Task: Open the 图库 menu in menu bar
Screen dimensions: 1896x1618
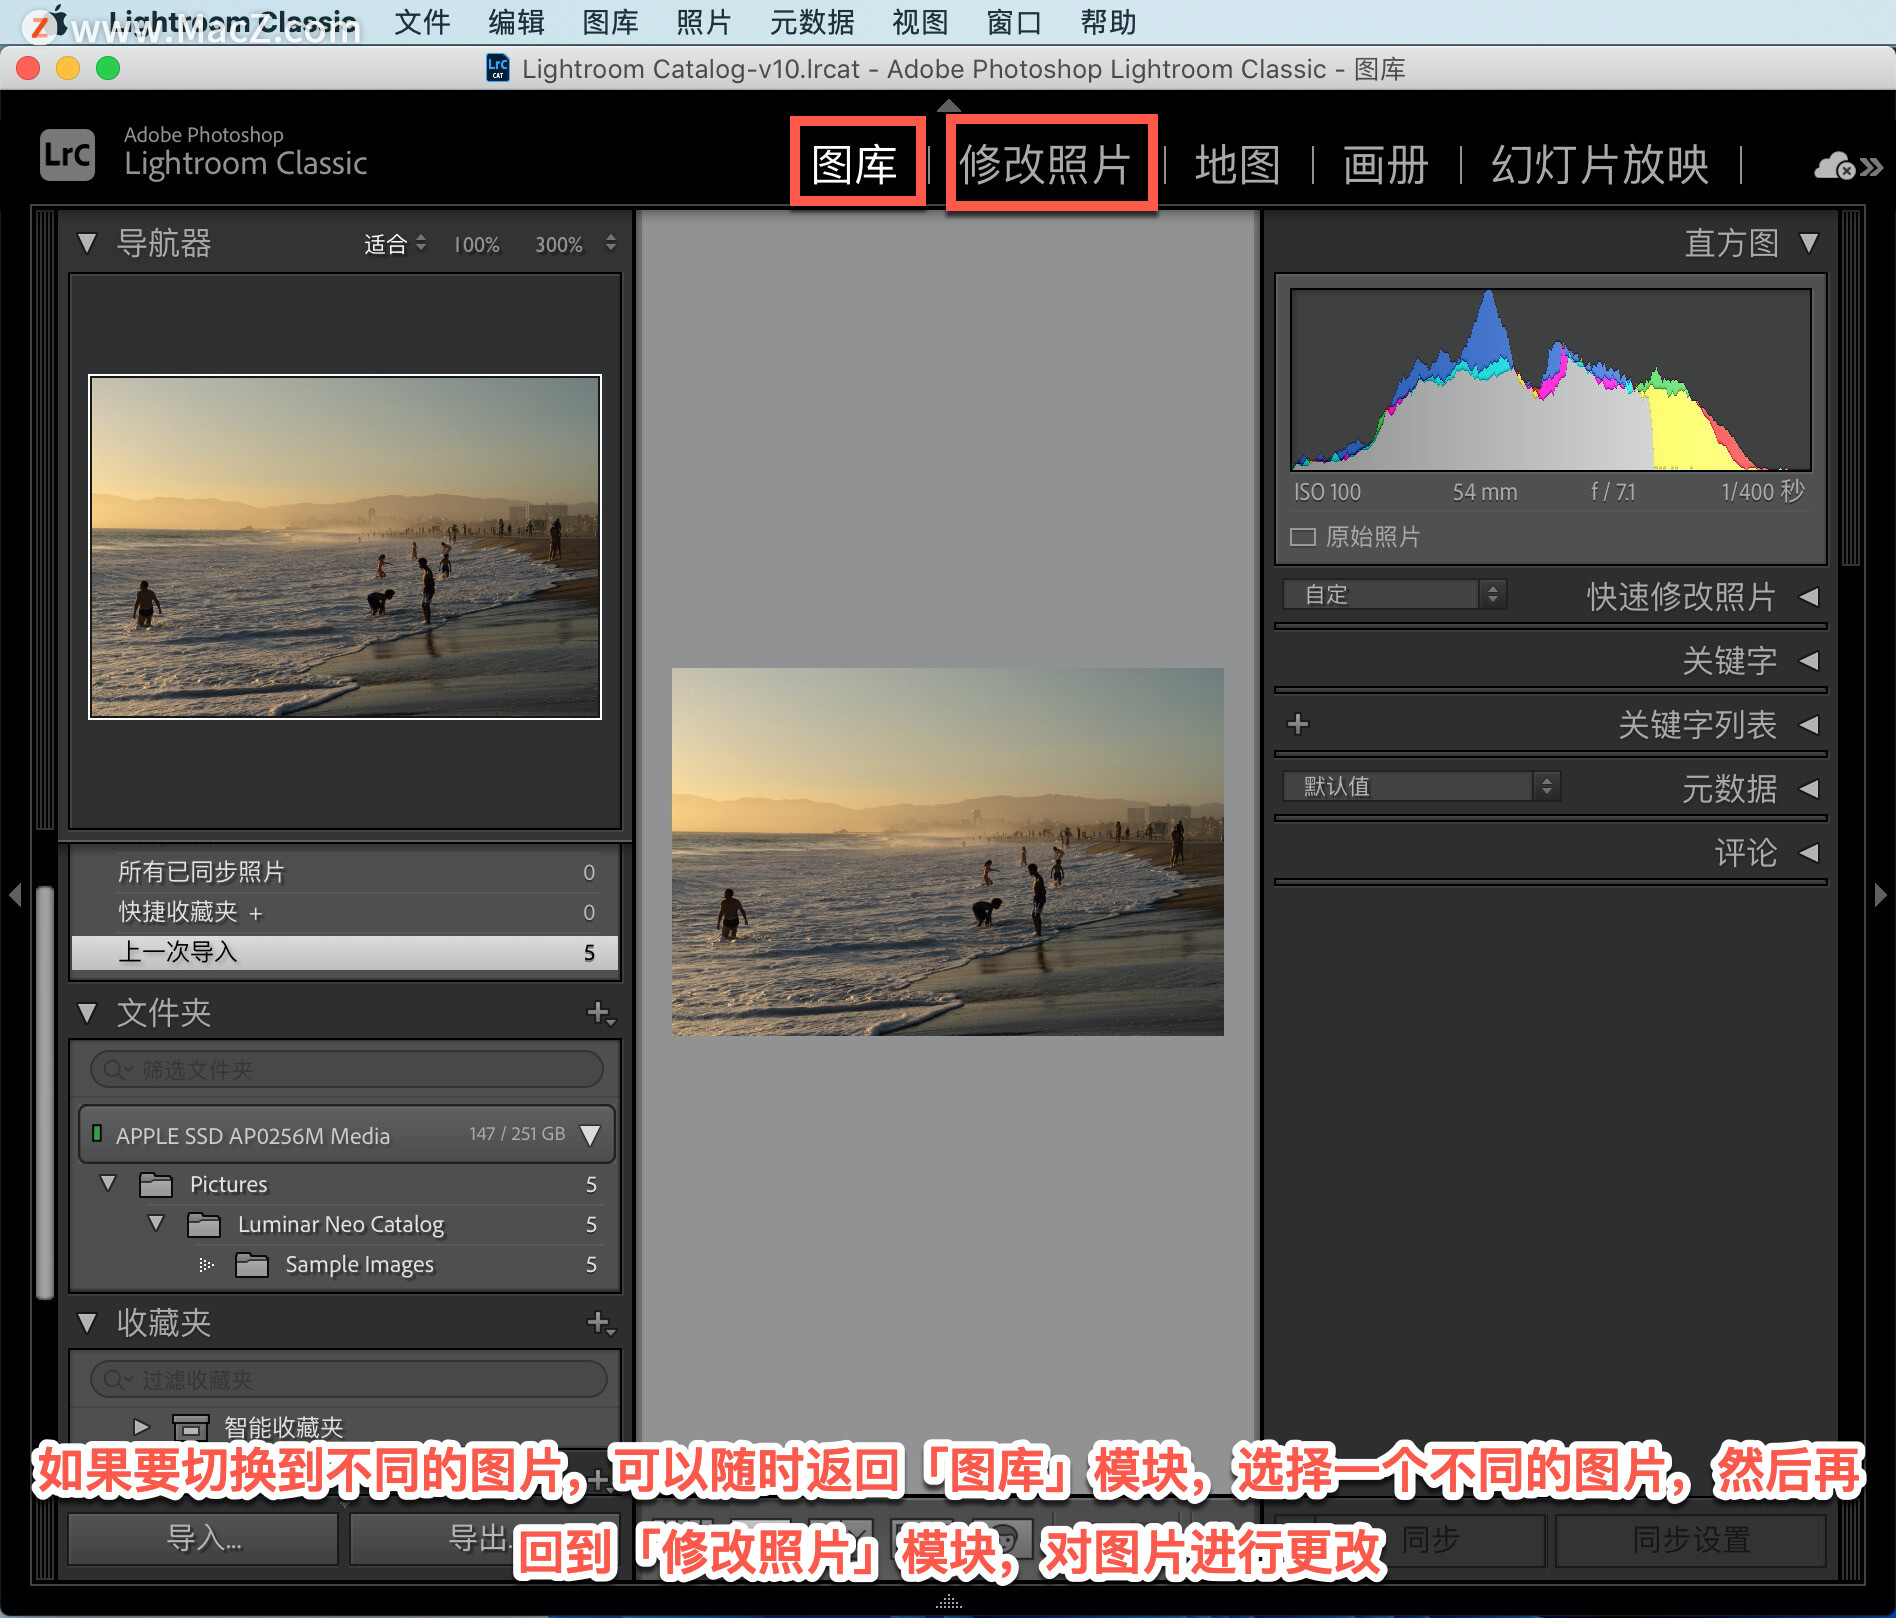Action: tap(610, 22)
